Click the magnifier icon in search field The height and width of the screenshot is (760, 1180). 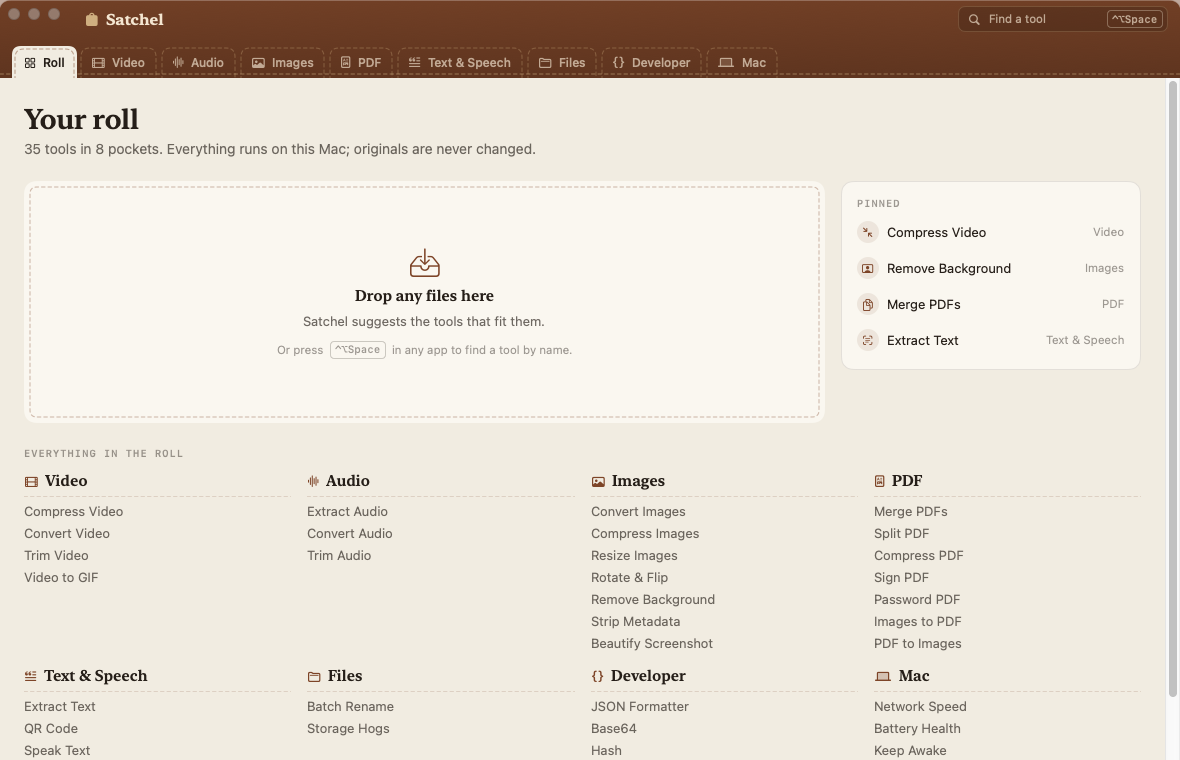974,20
